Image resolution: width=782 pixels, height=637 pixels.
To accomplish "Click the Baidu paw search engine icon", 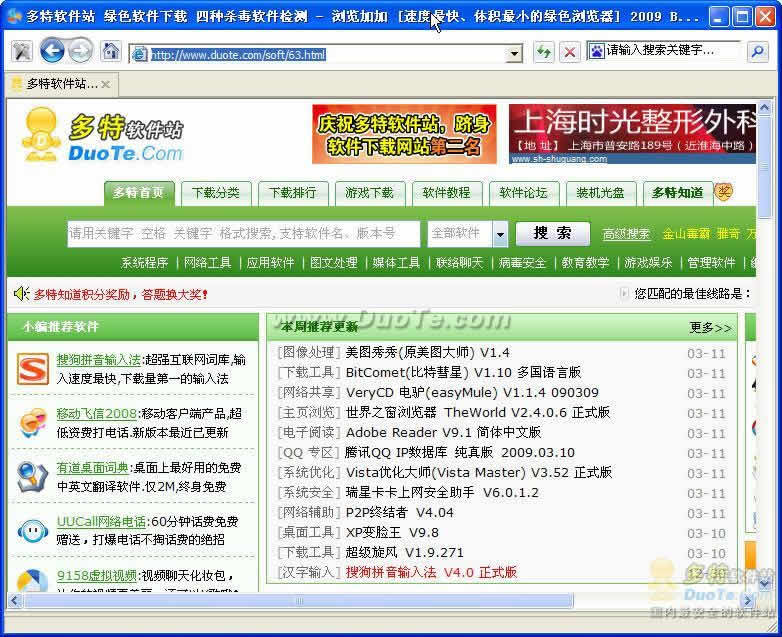I will (x=596, y=50).
